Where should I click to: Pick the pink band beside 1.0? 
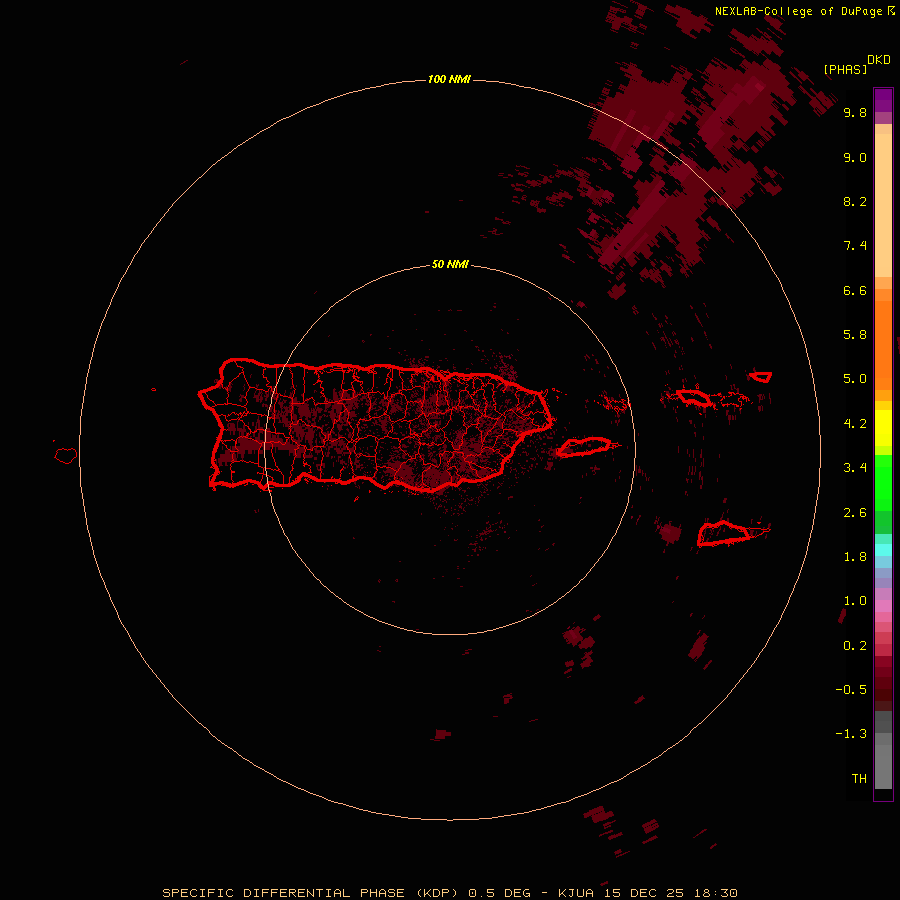883,606
